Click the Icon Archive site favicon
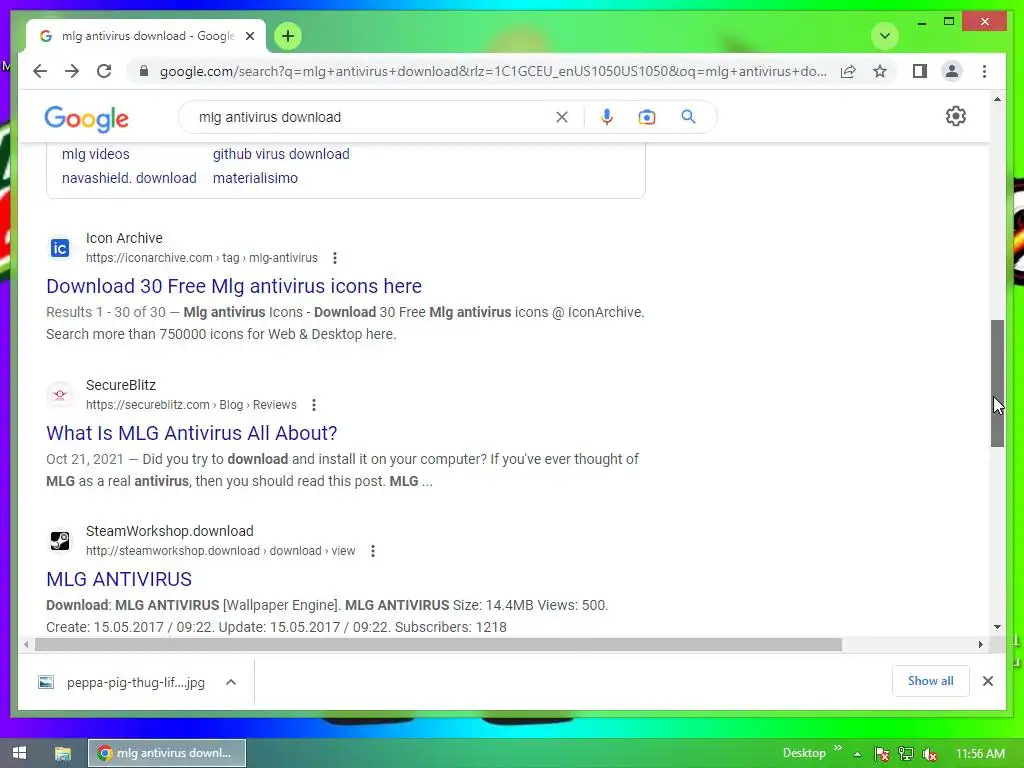Screen dimensions: 1024x768 pos(60,248)
